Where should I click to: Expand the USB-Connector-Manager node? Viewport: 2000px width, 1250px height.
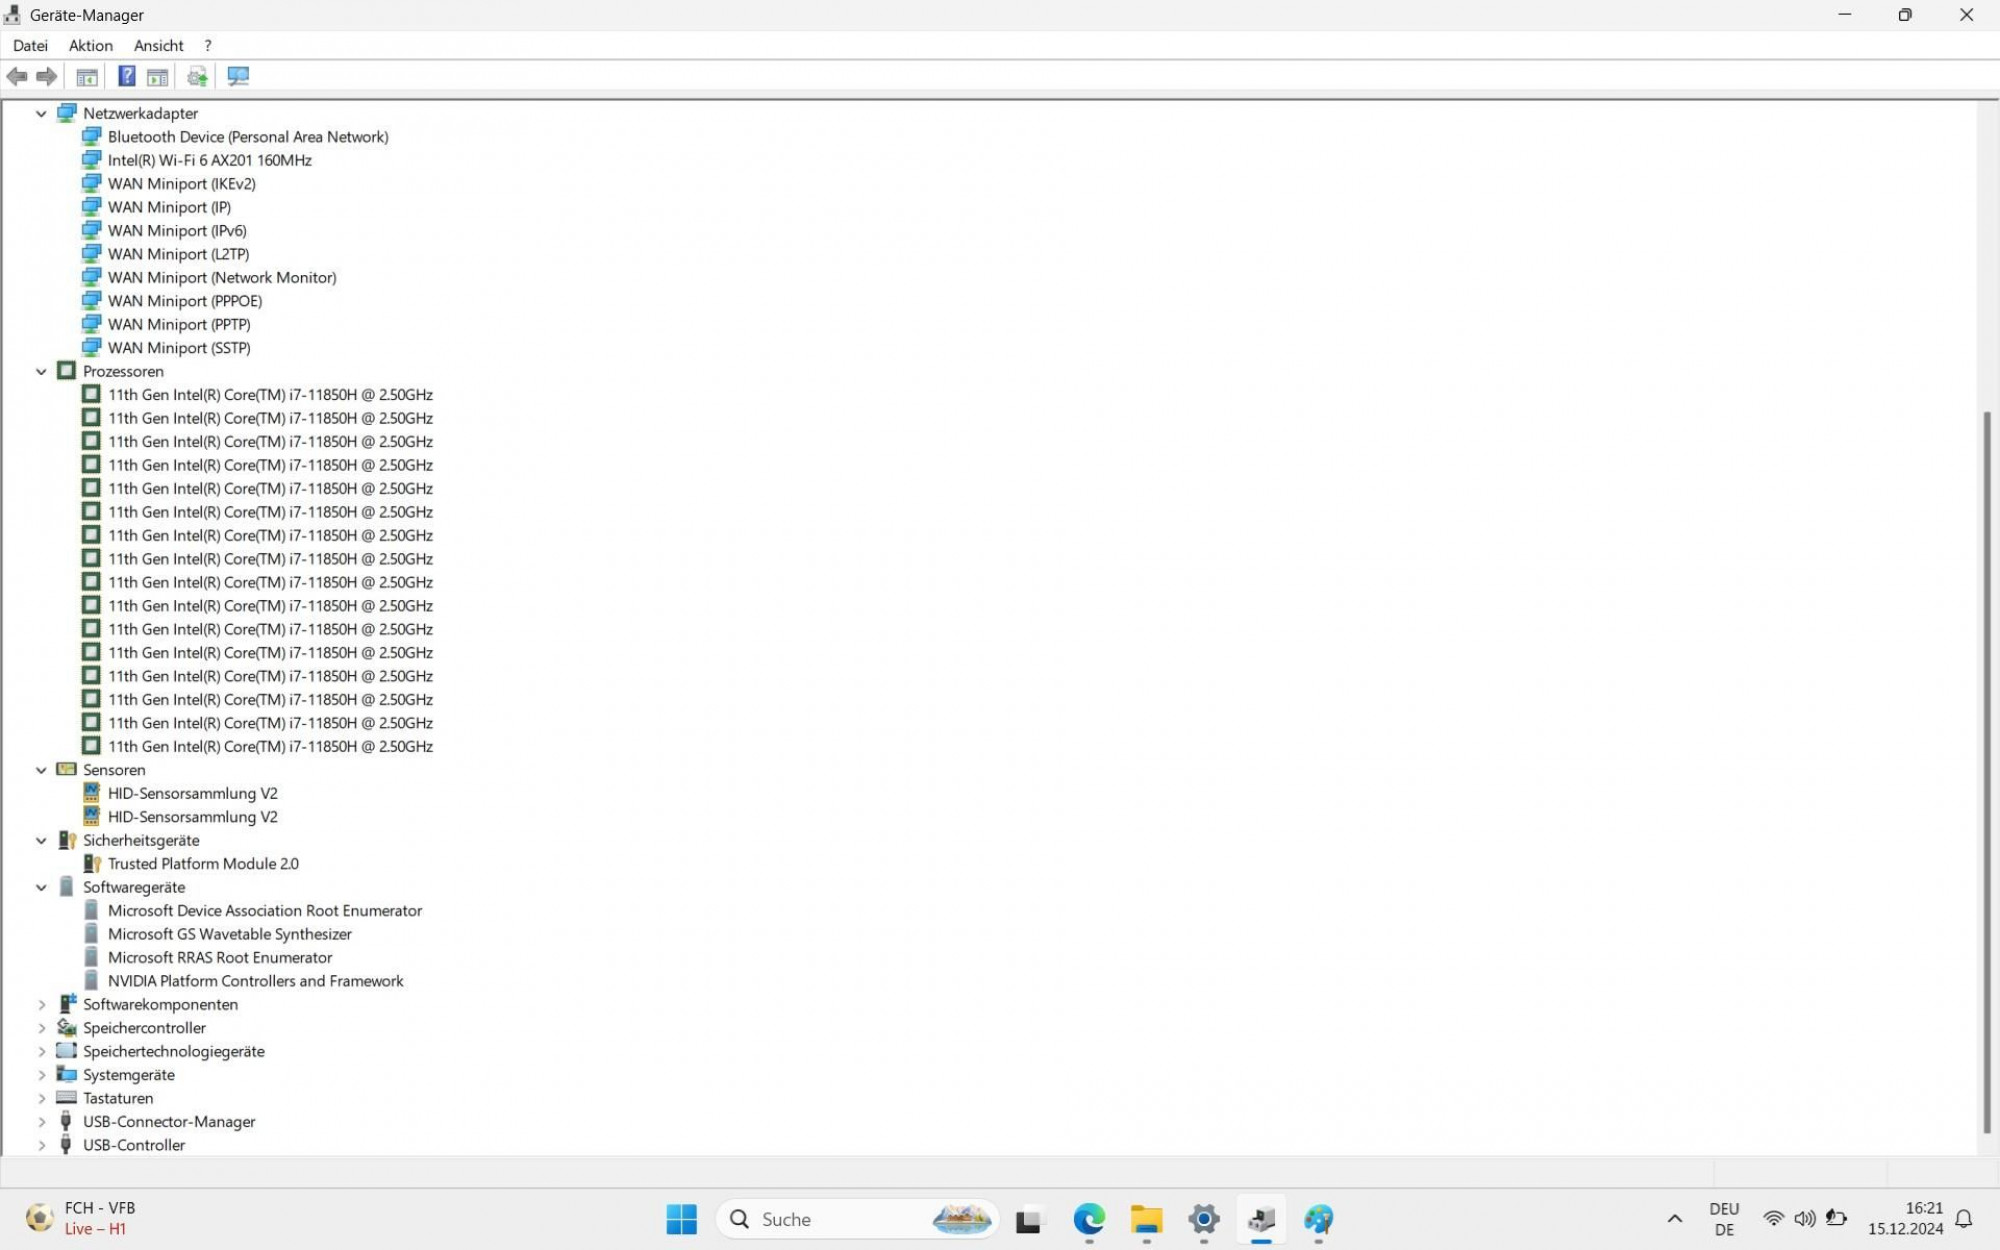coord(41,1122)
